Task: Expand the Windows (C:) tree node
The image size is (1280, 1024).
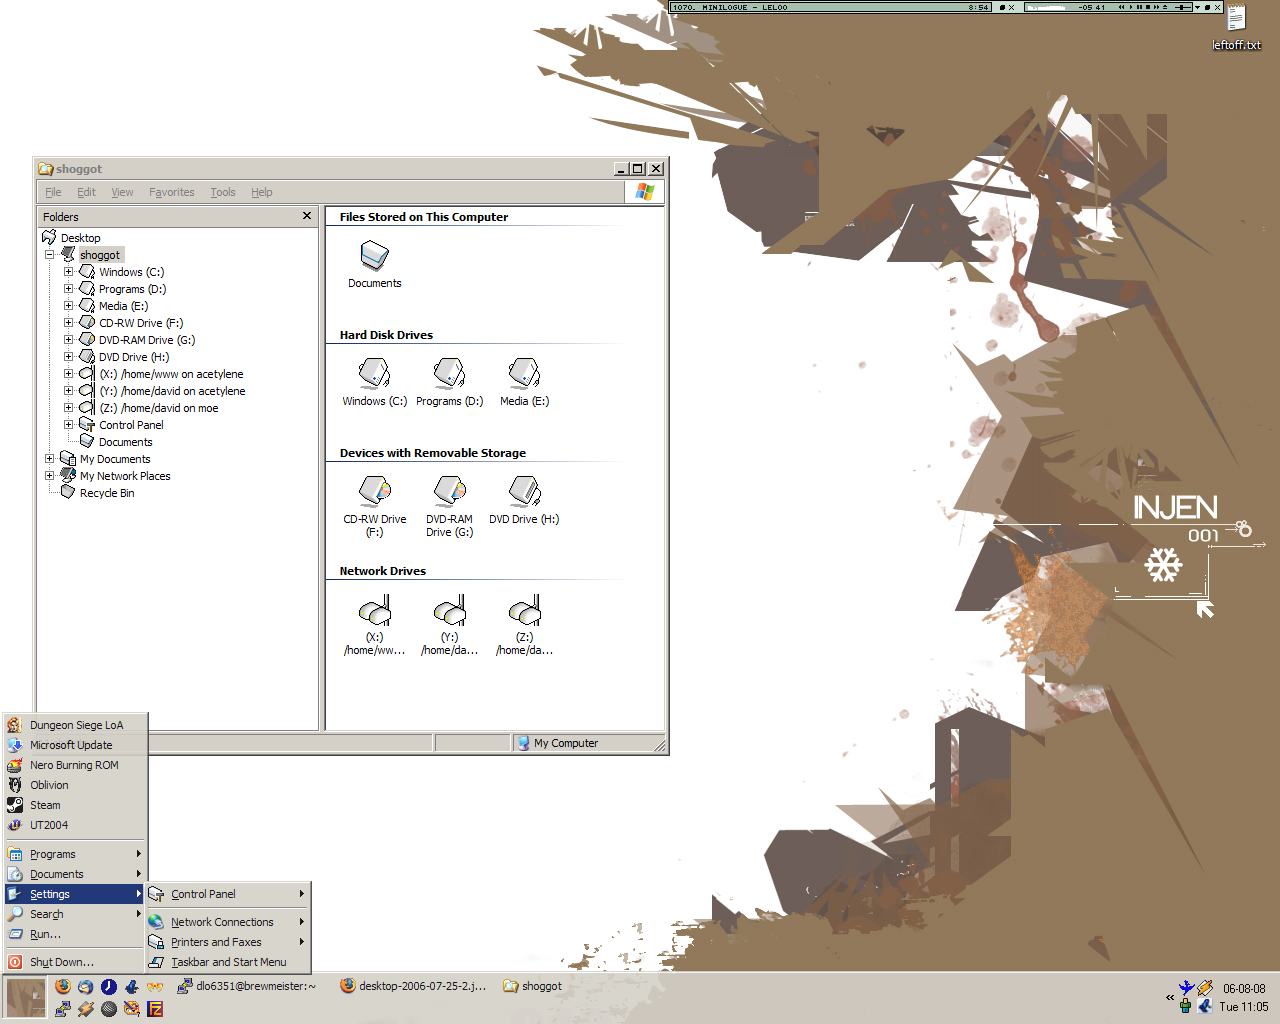Action: click(68, 272)
